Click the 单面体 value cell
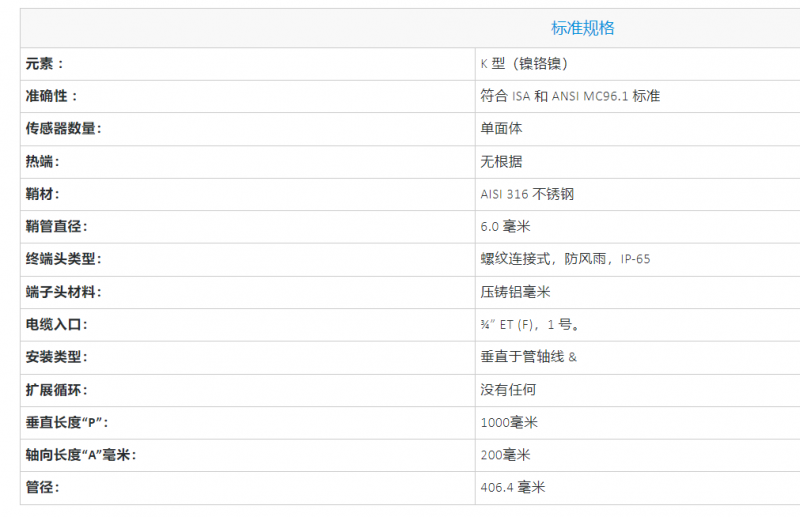 501,129
